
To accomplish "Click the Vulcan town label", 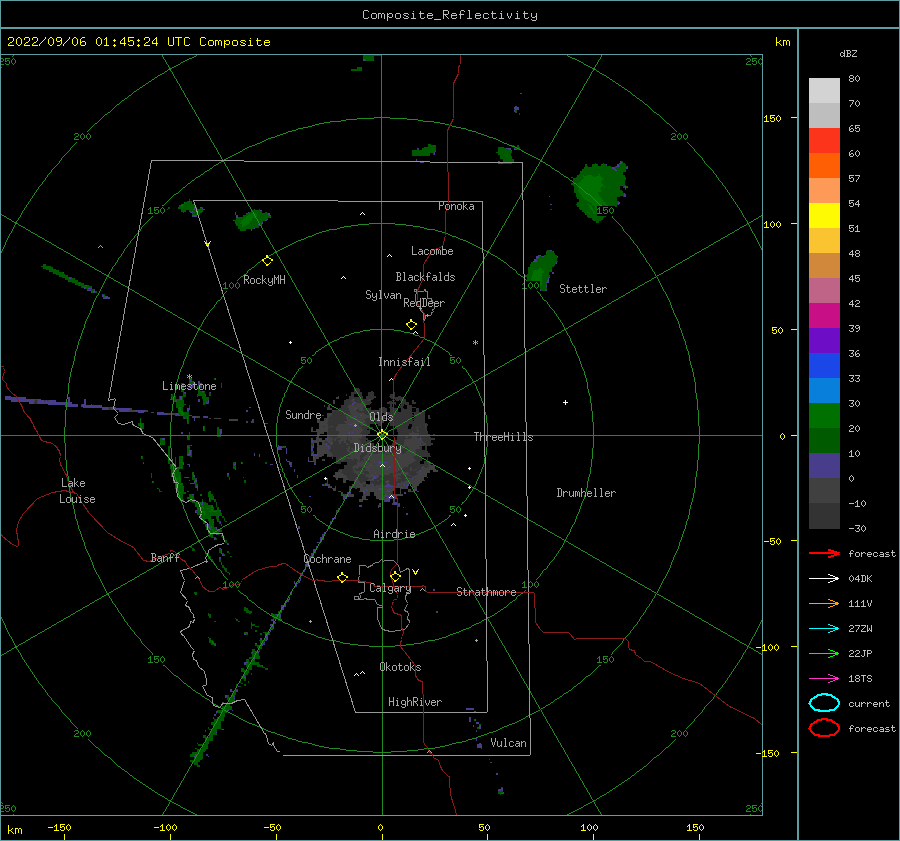I will [x=509, y=743].
